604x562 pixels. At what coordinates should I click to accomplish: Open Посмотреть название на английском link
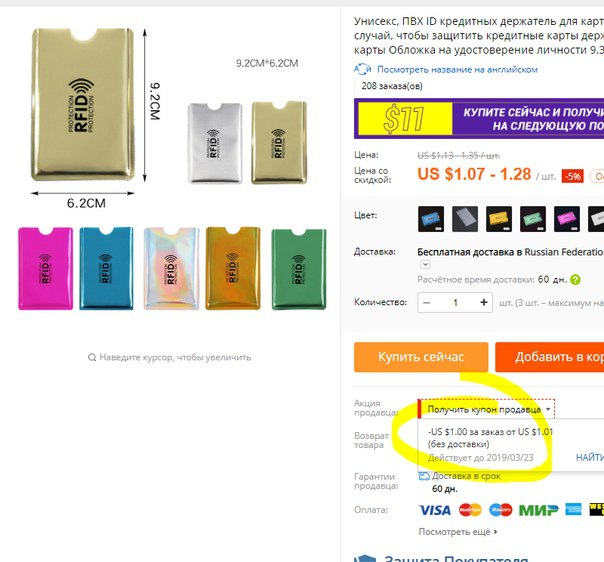click(x=457, y=70)
